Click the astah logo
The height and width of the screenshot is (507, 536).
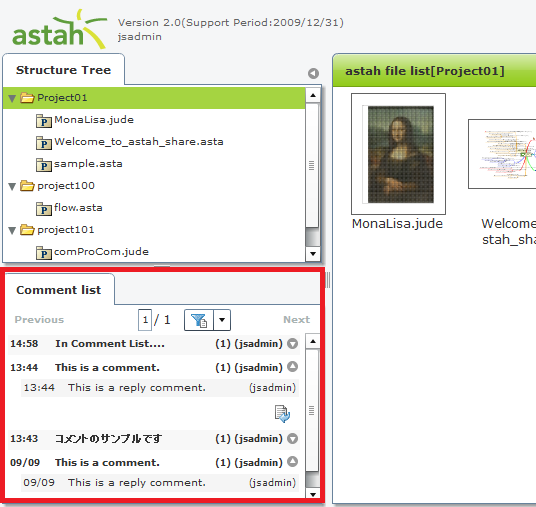click(x=59, y=30)
